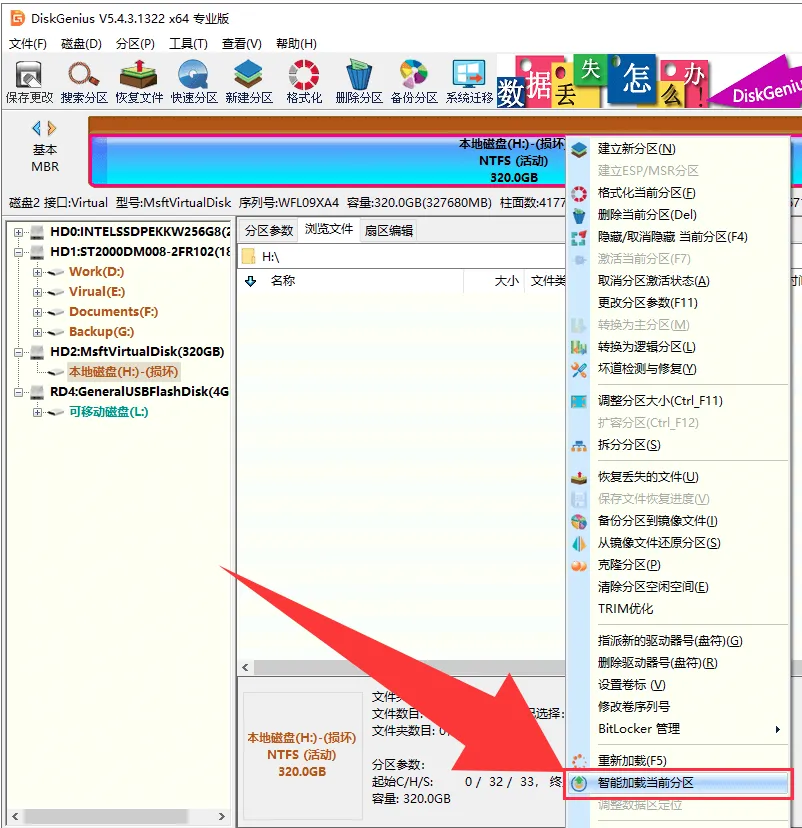Open the 磁盘(D) menu
The height and width of the screenshot is (828, 802).
(x=81, y=44)
